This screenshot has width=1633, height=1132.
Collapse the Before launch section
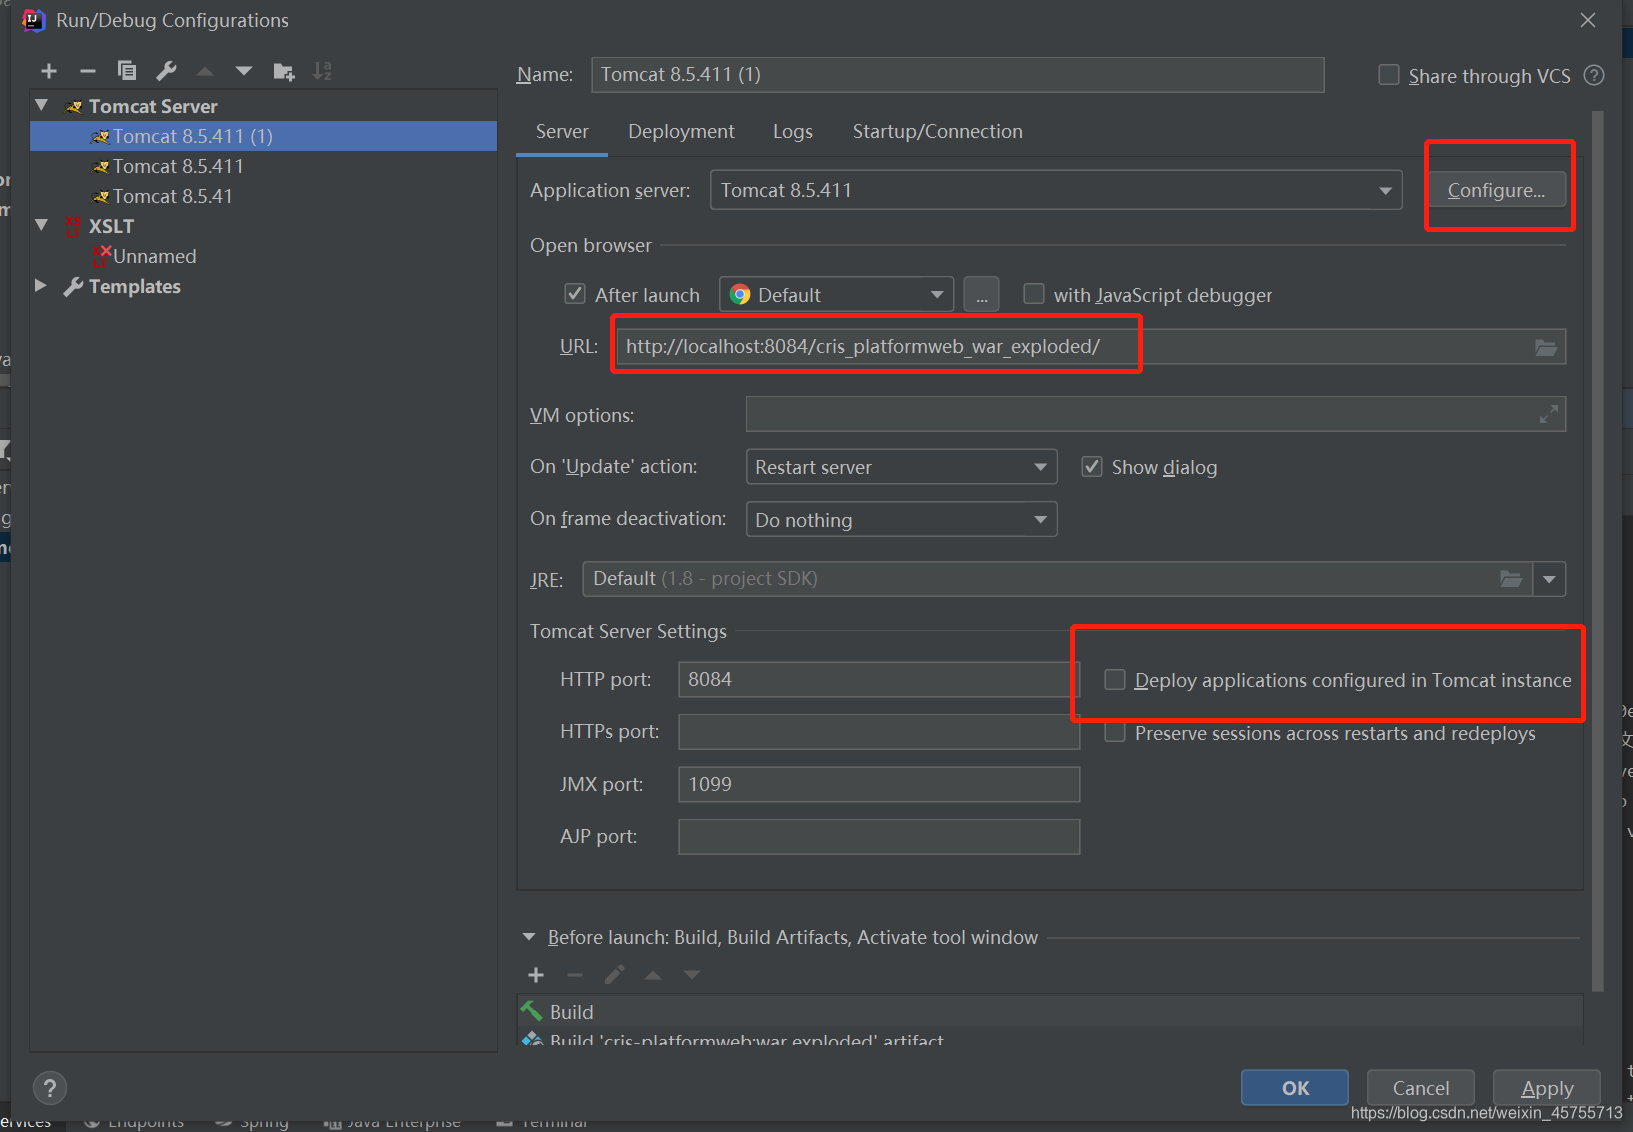pos(529,937)
